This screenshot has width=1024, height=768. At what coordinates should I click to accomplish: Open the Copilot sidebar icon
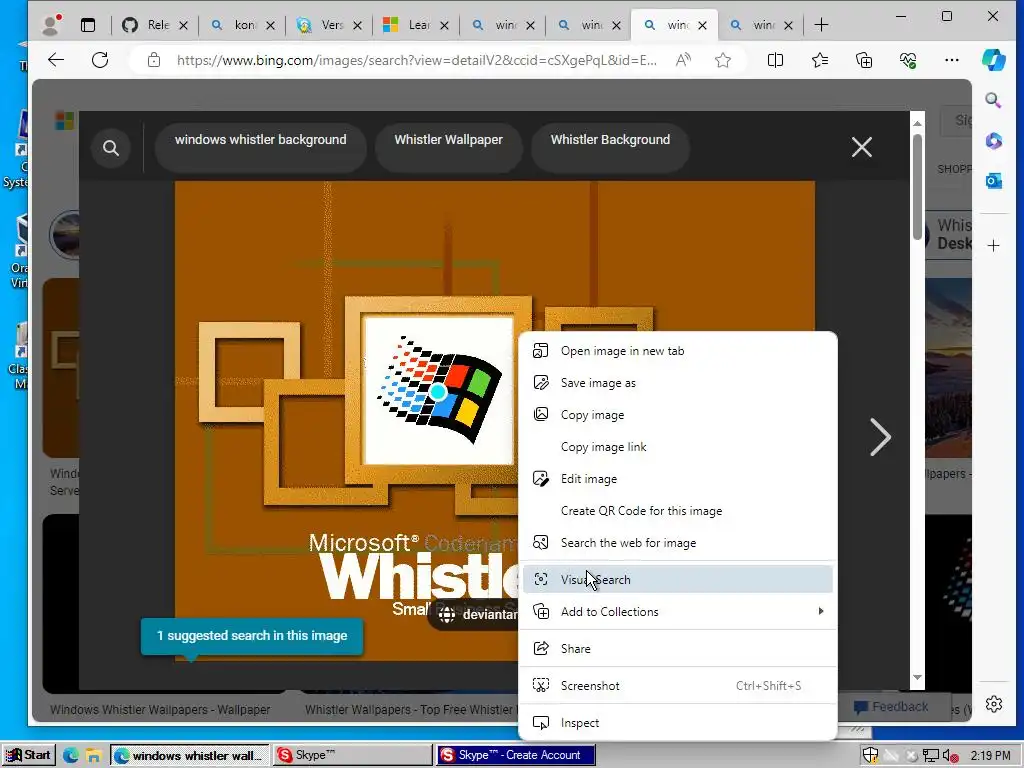[993, 60]
